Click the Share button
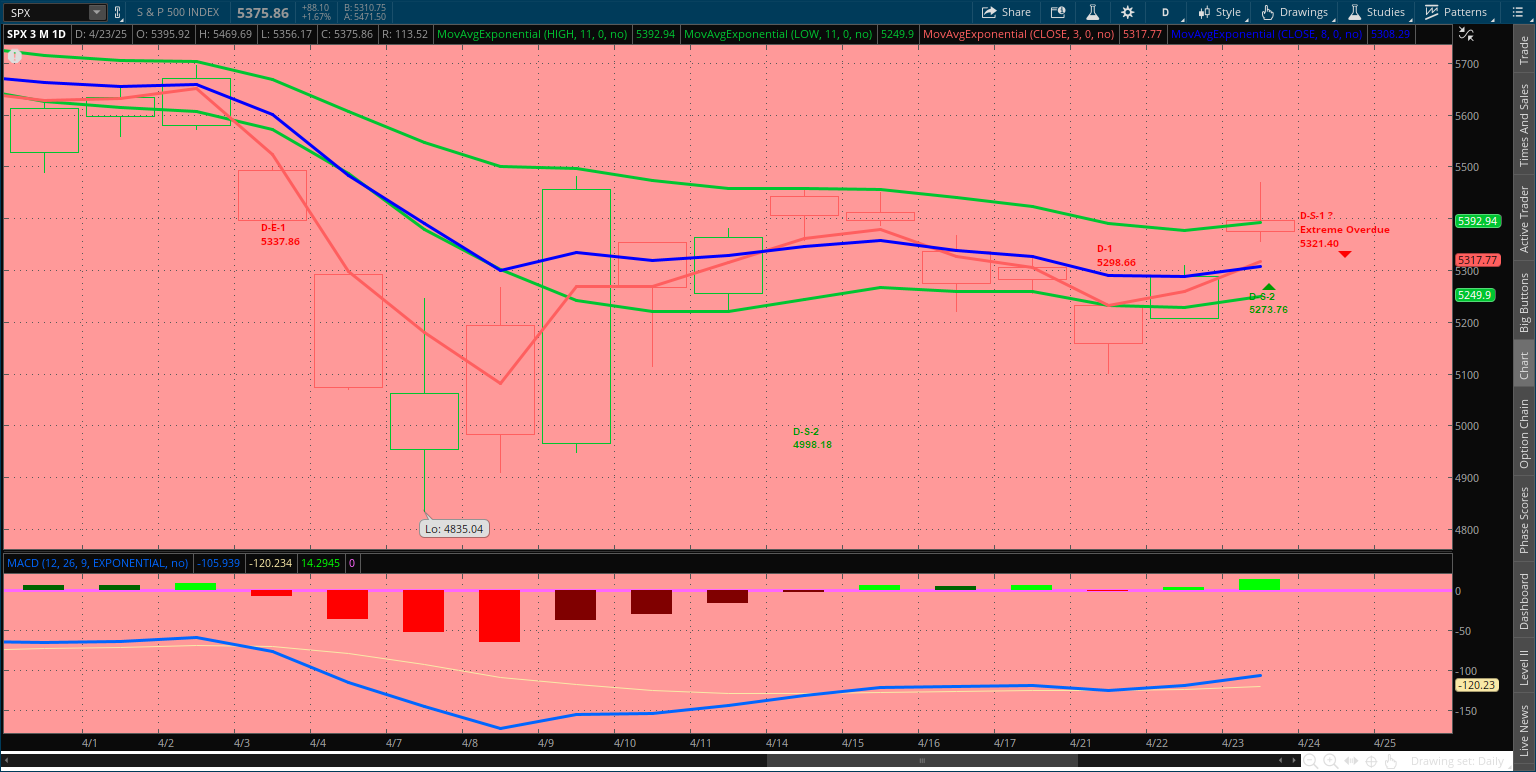 (x=1006, y=12)
